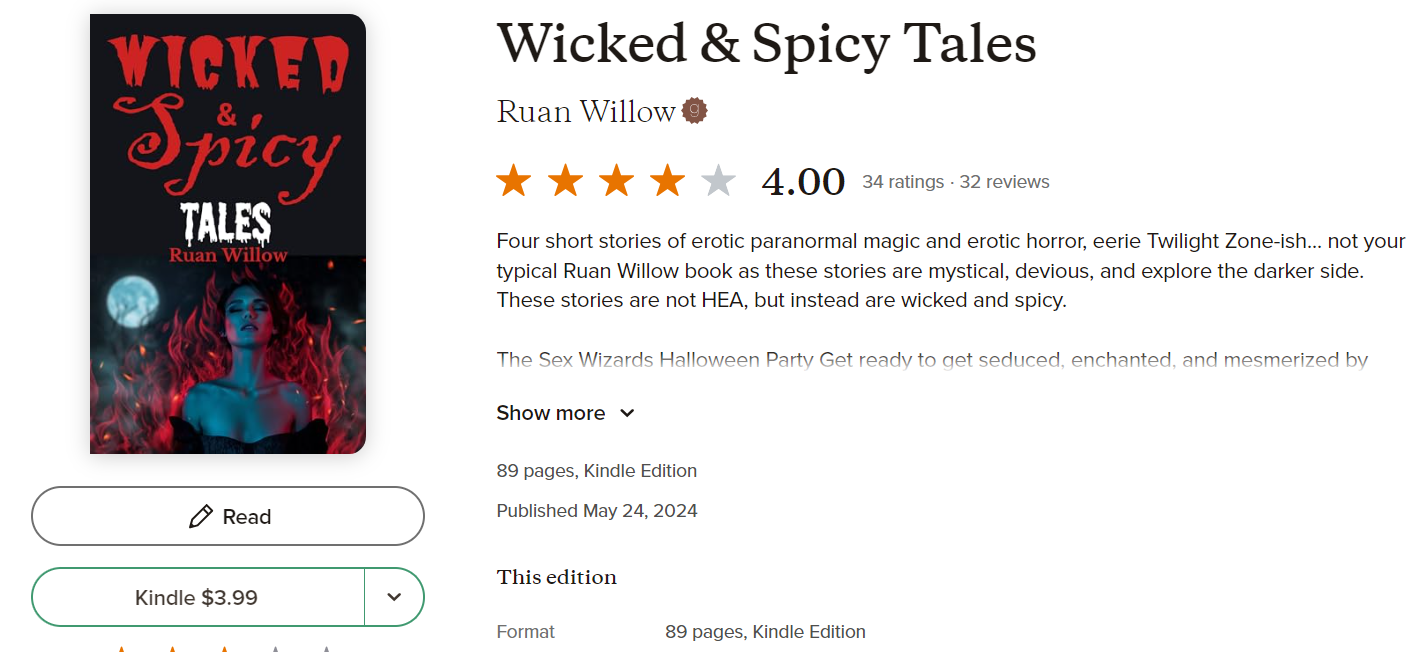This screenshot has height=652, width=1422.
Task: Select the fourth star in the rating row
Action: click(276, 648)
